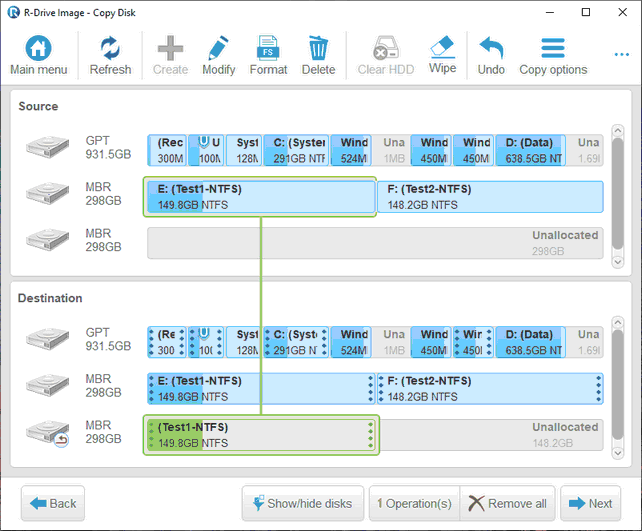This screenshot has width=642, height=531.
Task: Click Show/hide disks button
Action: [x=303, y=503]
